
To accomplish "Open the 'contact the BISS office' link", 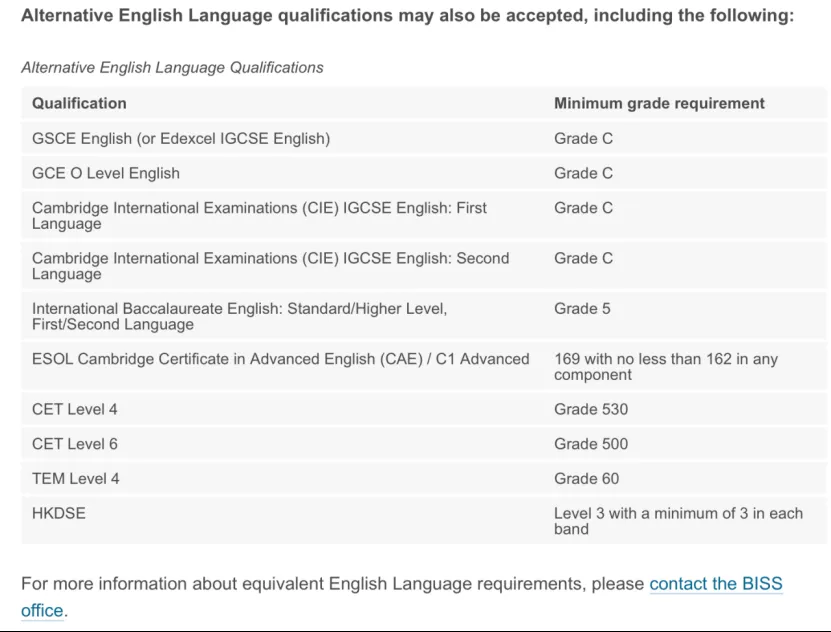I will click(x=715, y=584).
